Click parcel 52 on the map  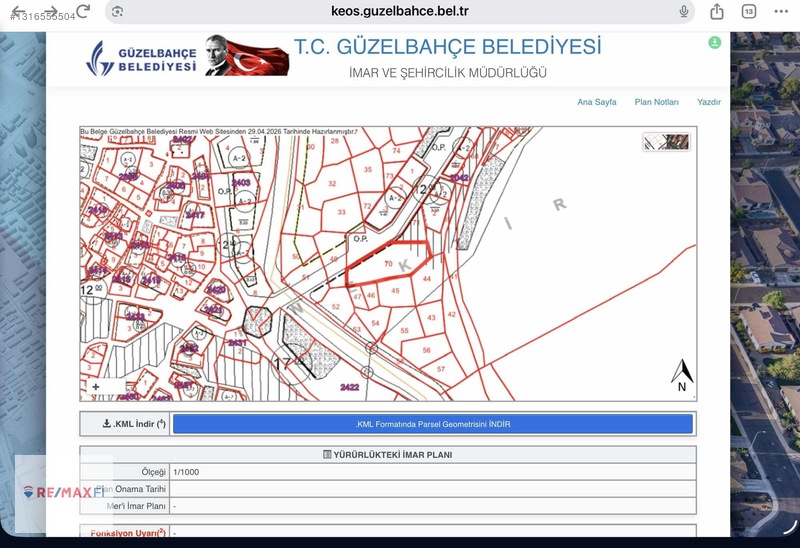coord(335,307)
